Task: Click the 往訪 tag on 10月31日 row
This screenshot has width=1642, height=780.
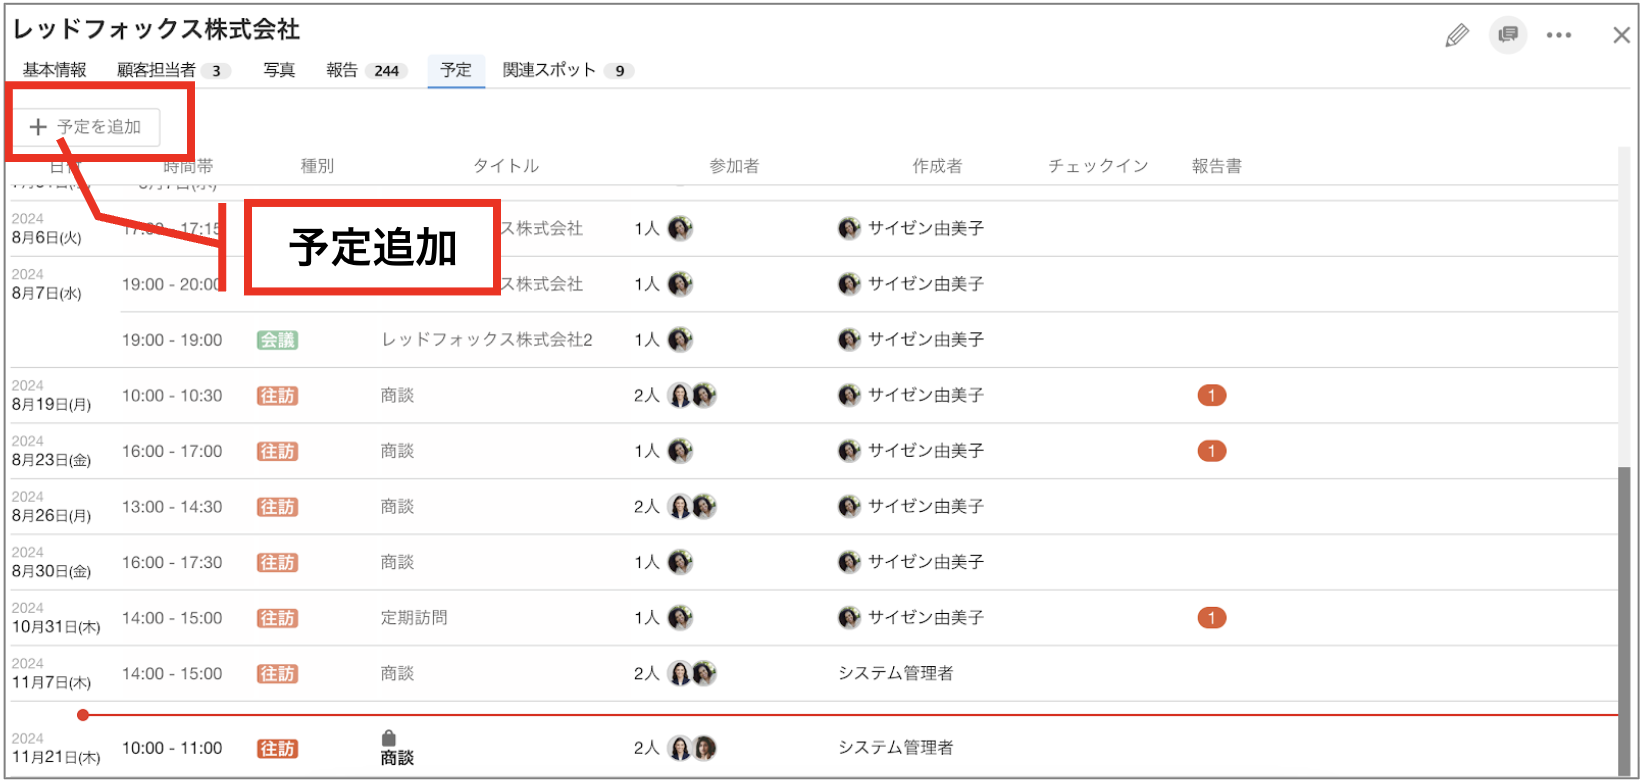Action: click(x=277, y=618)
